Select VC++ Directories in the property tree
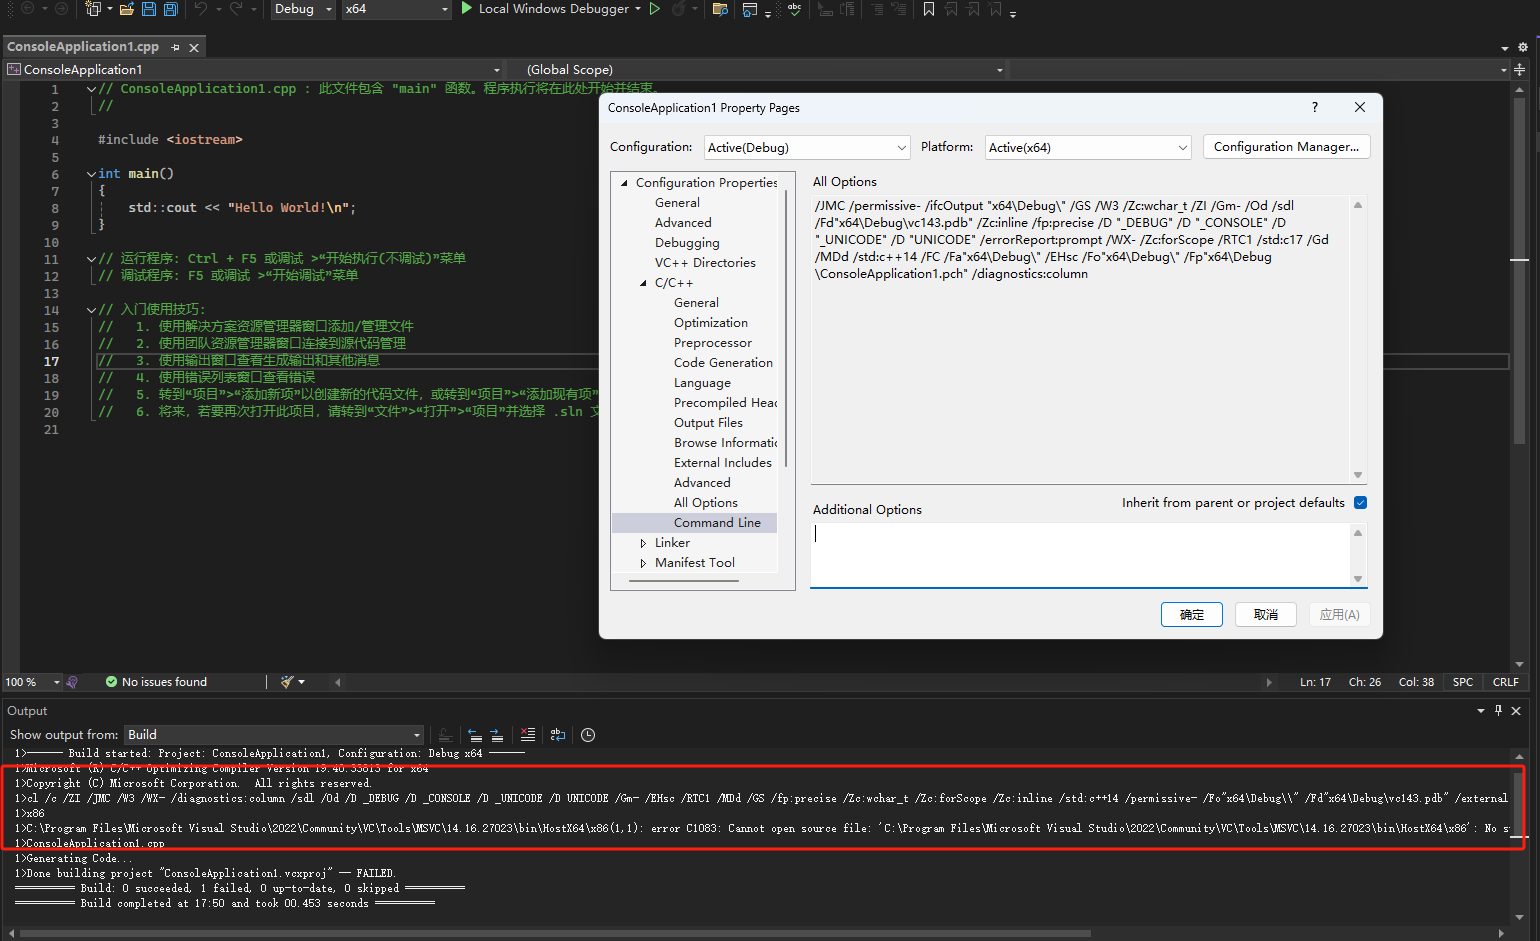The image size is (1540, 941). (x=705, y=263)
